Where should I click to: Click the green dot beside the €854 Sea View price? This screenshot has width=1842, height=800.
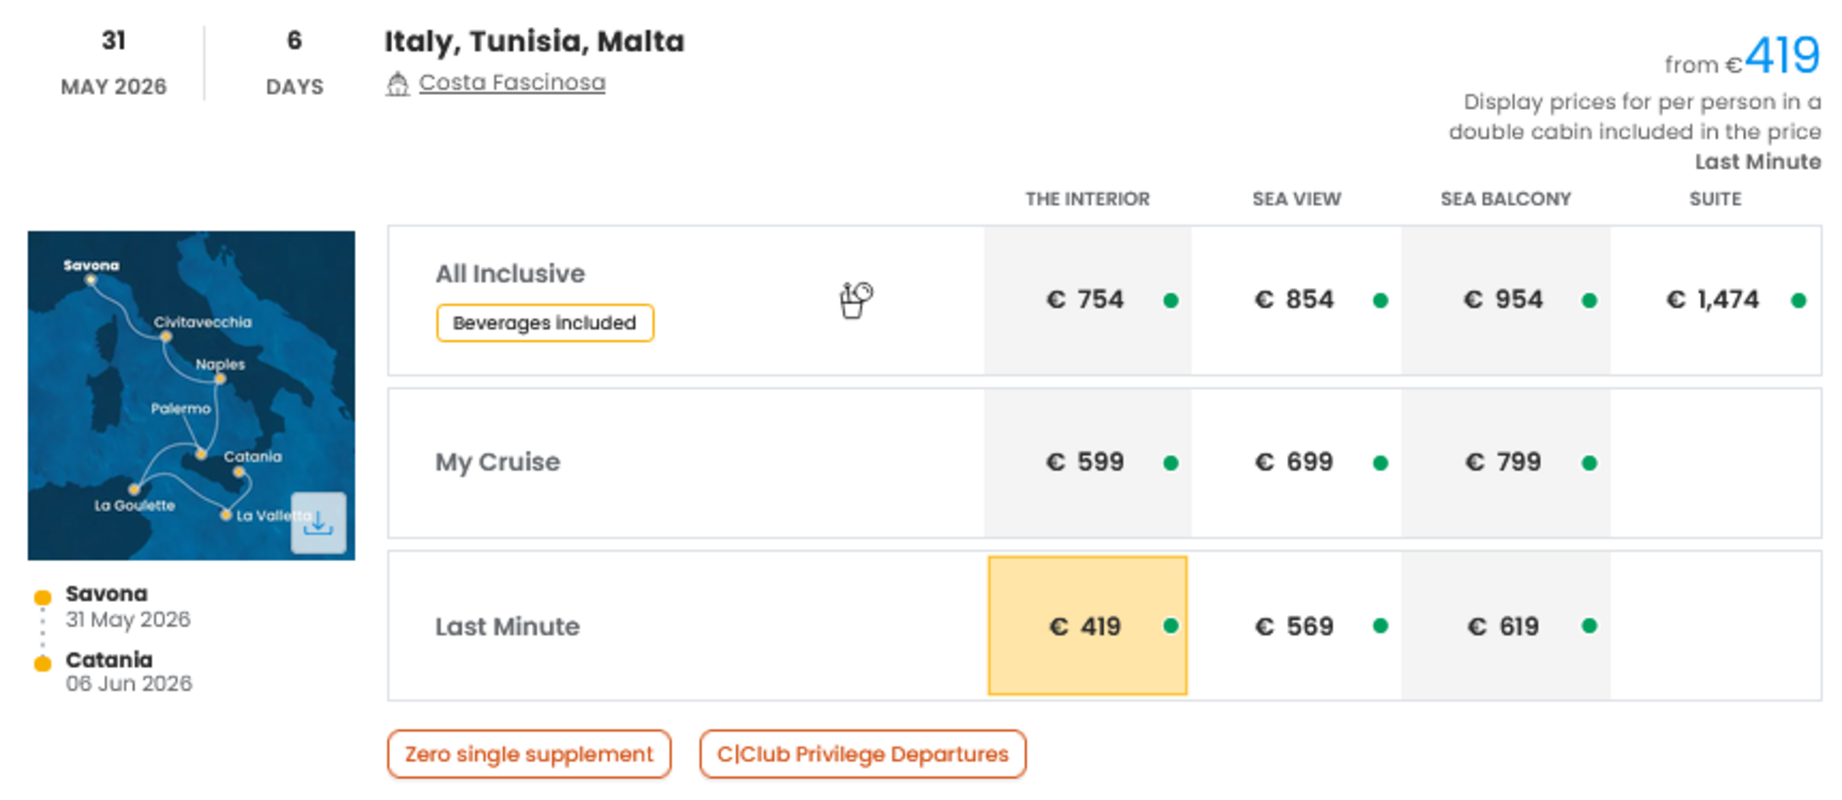click(x=1379, y=297)
